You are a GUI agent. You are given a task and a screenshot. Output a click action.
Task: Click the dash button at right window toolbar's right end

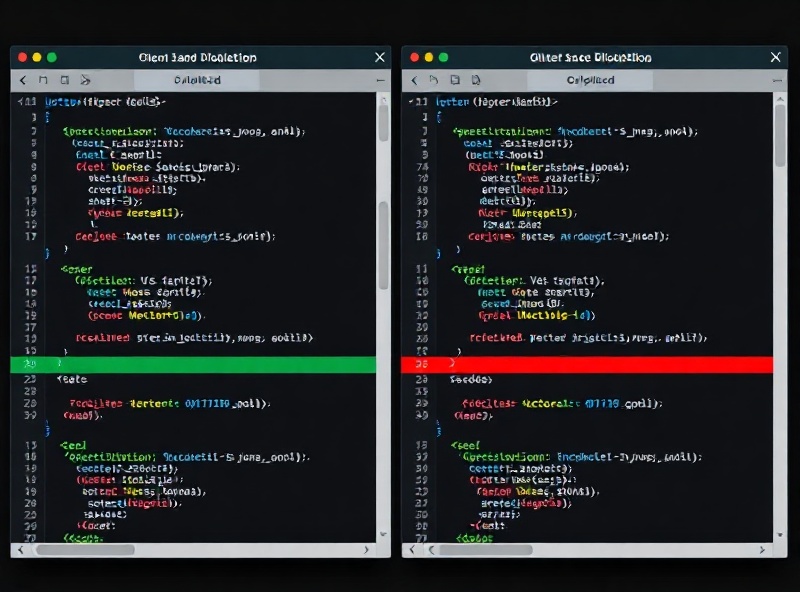coord(777,81)
